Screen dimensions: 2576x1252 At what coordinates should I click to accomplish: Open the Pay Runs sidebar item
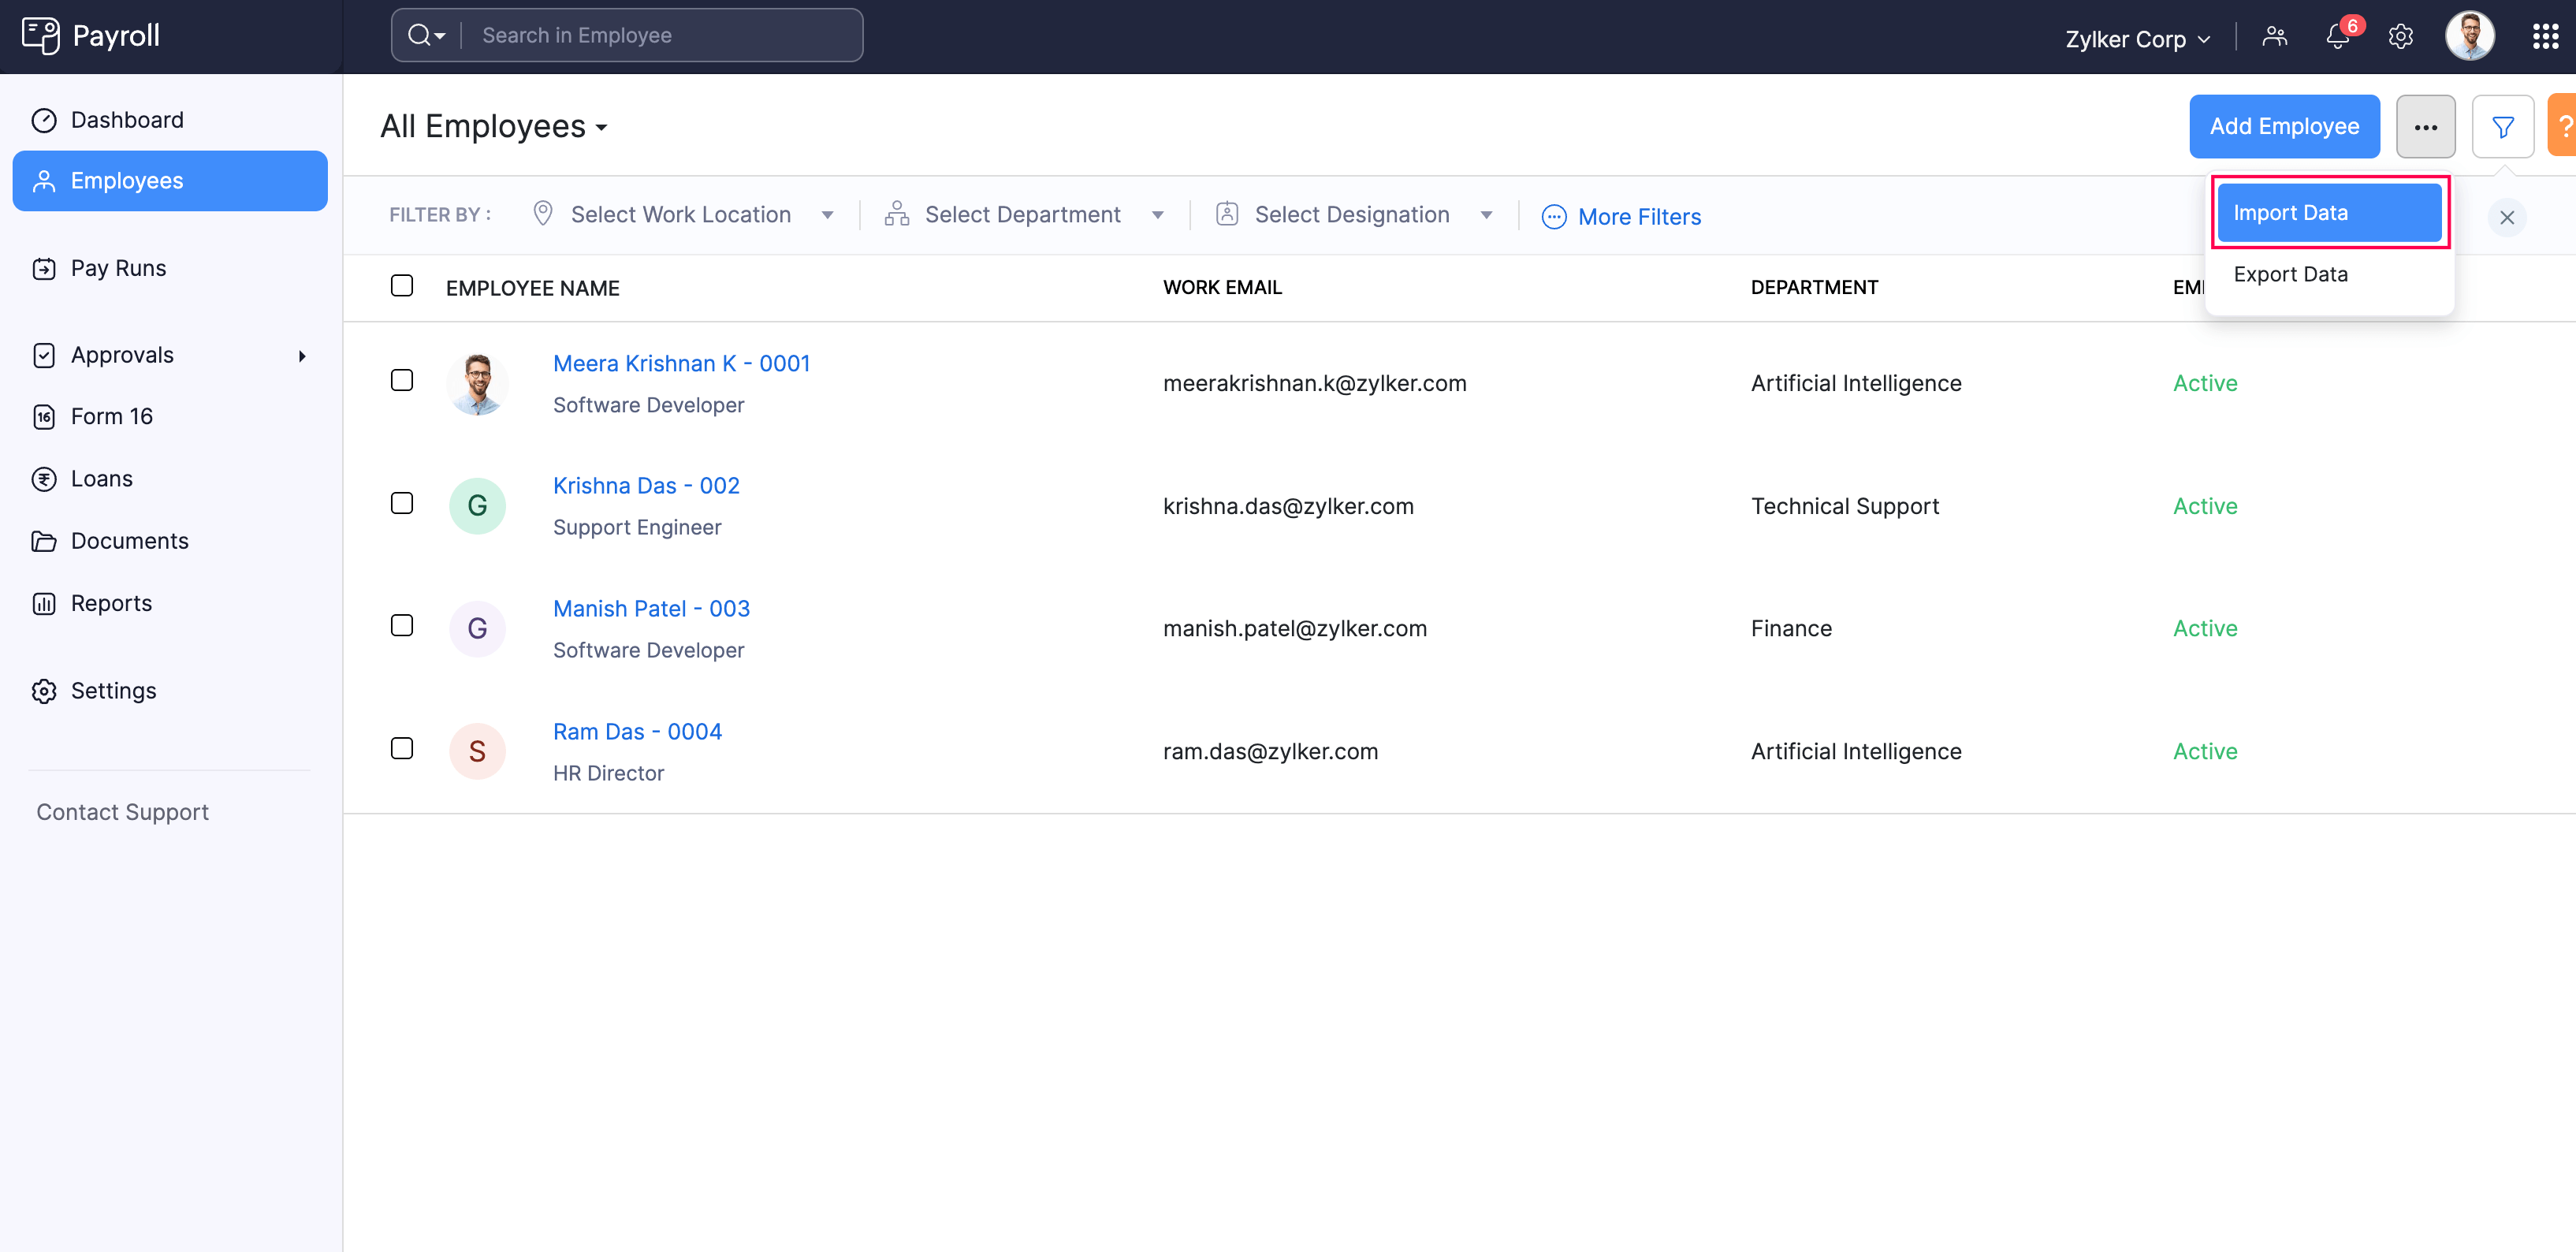point(118,268)
